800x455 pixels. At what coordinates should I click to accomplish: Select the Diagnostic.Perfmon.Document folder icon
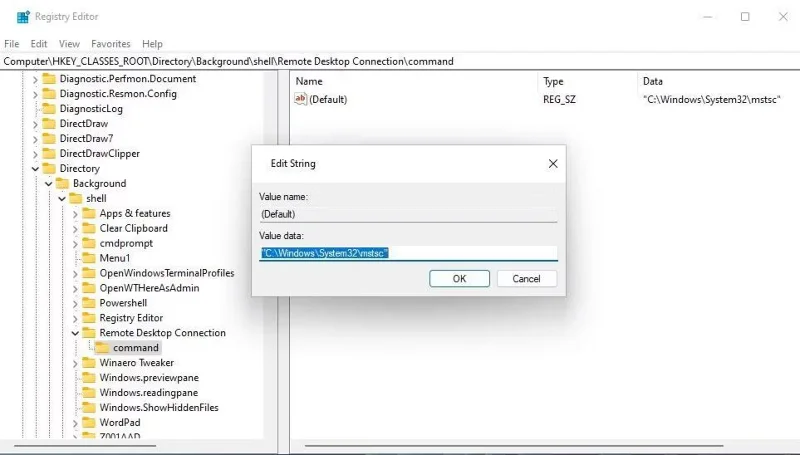49,79
